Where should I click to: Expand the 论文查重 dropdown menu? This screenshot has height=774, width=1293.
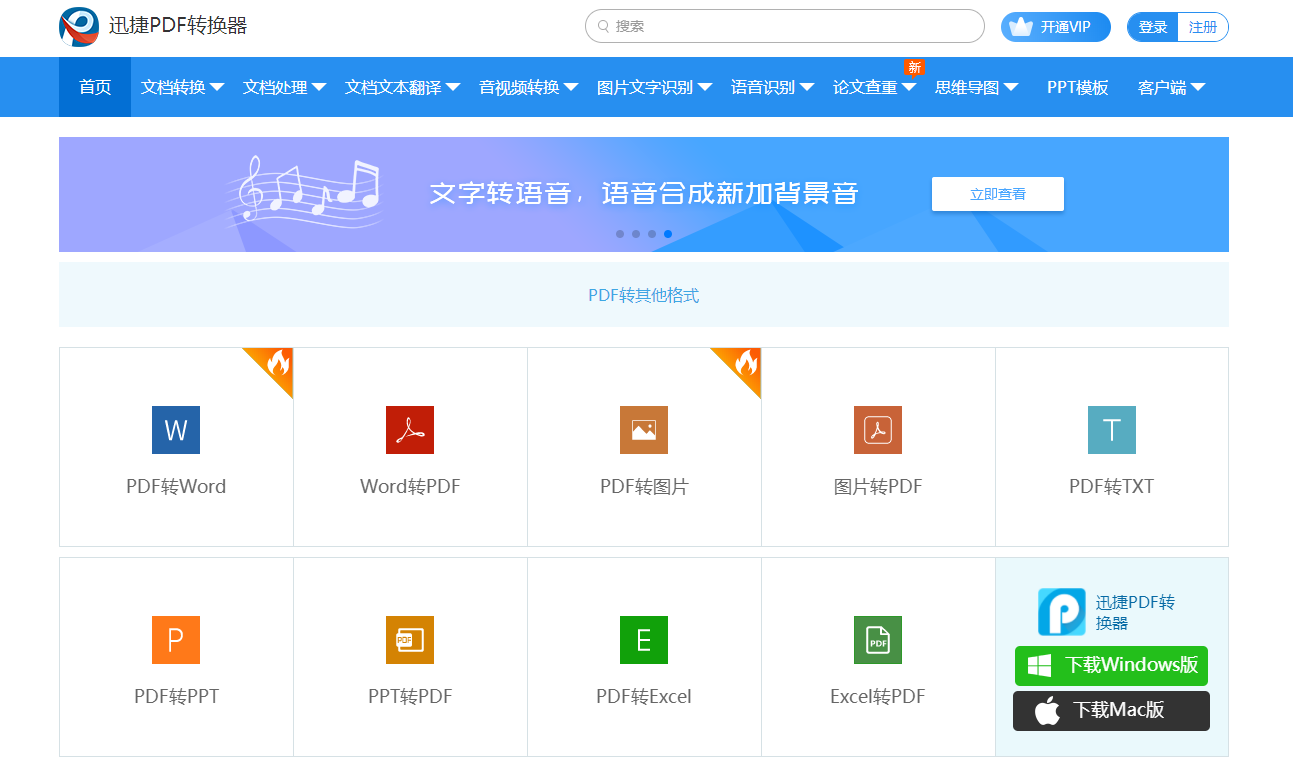(874, 87)
